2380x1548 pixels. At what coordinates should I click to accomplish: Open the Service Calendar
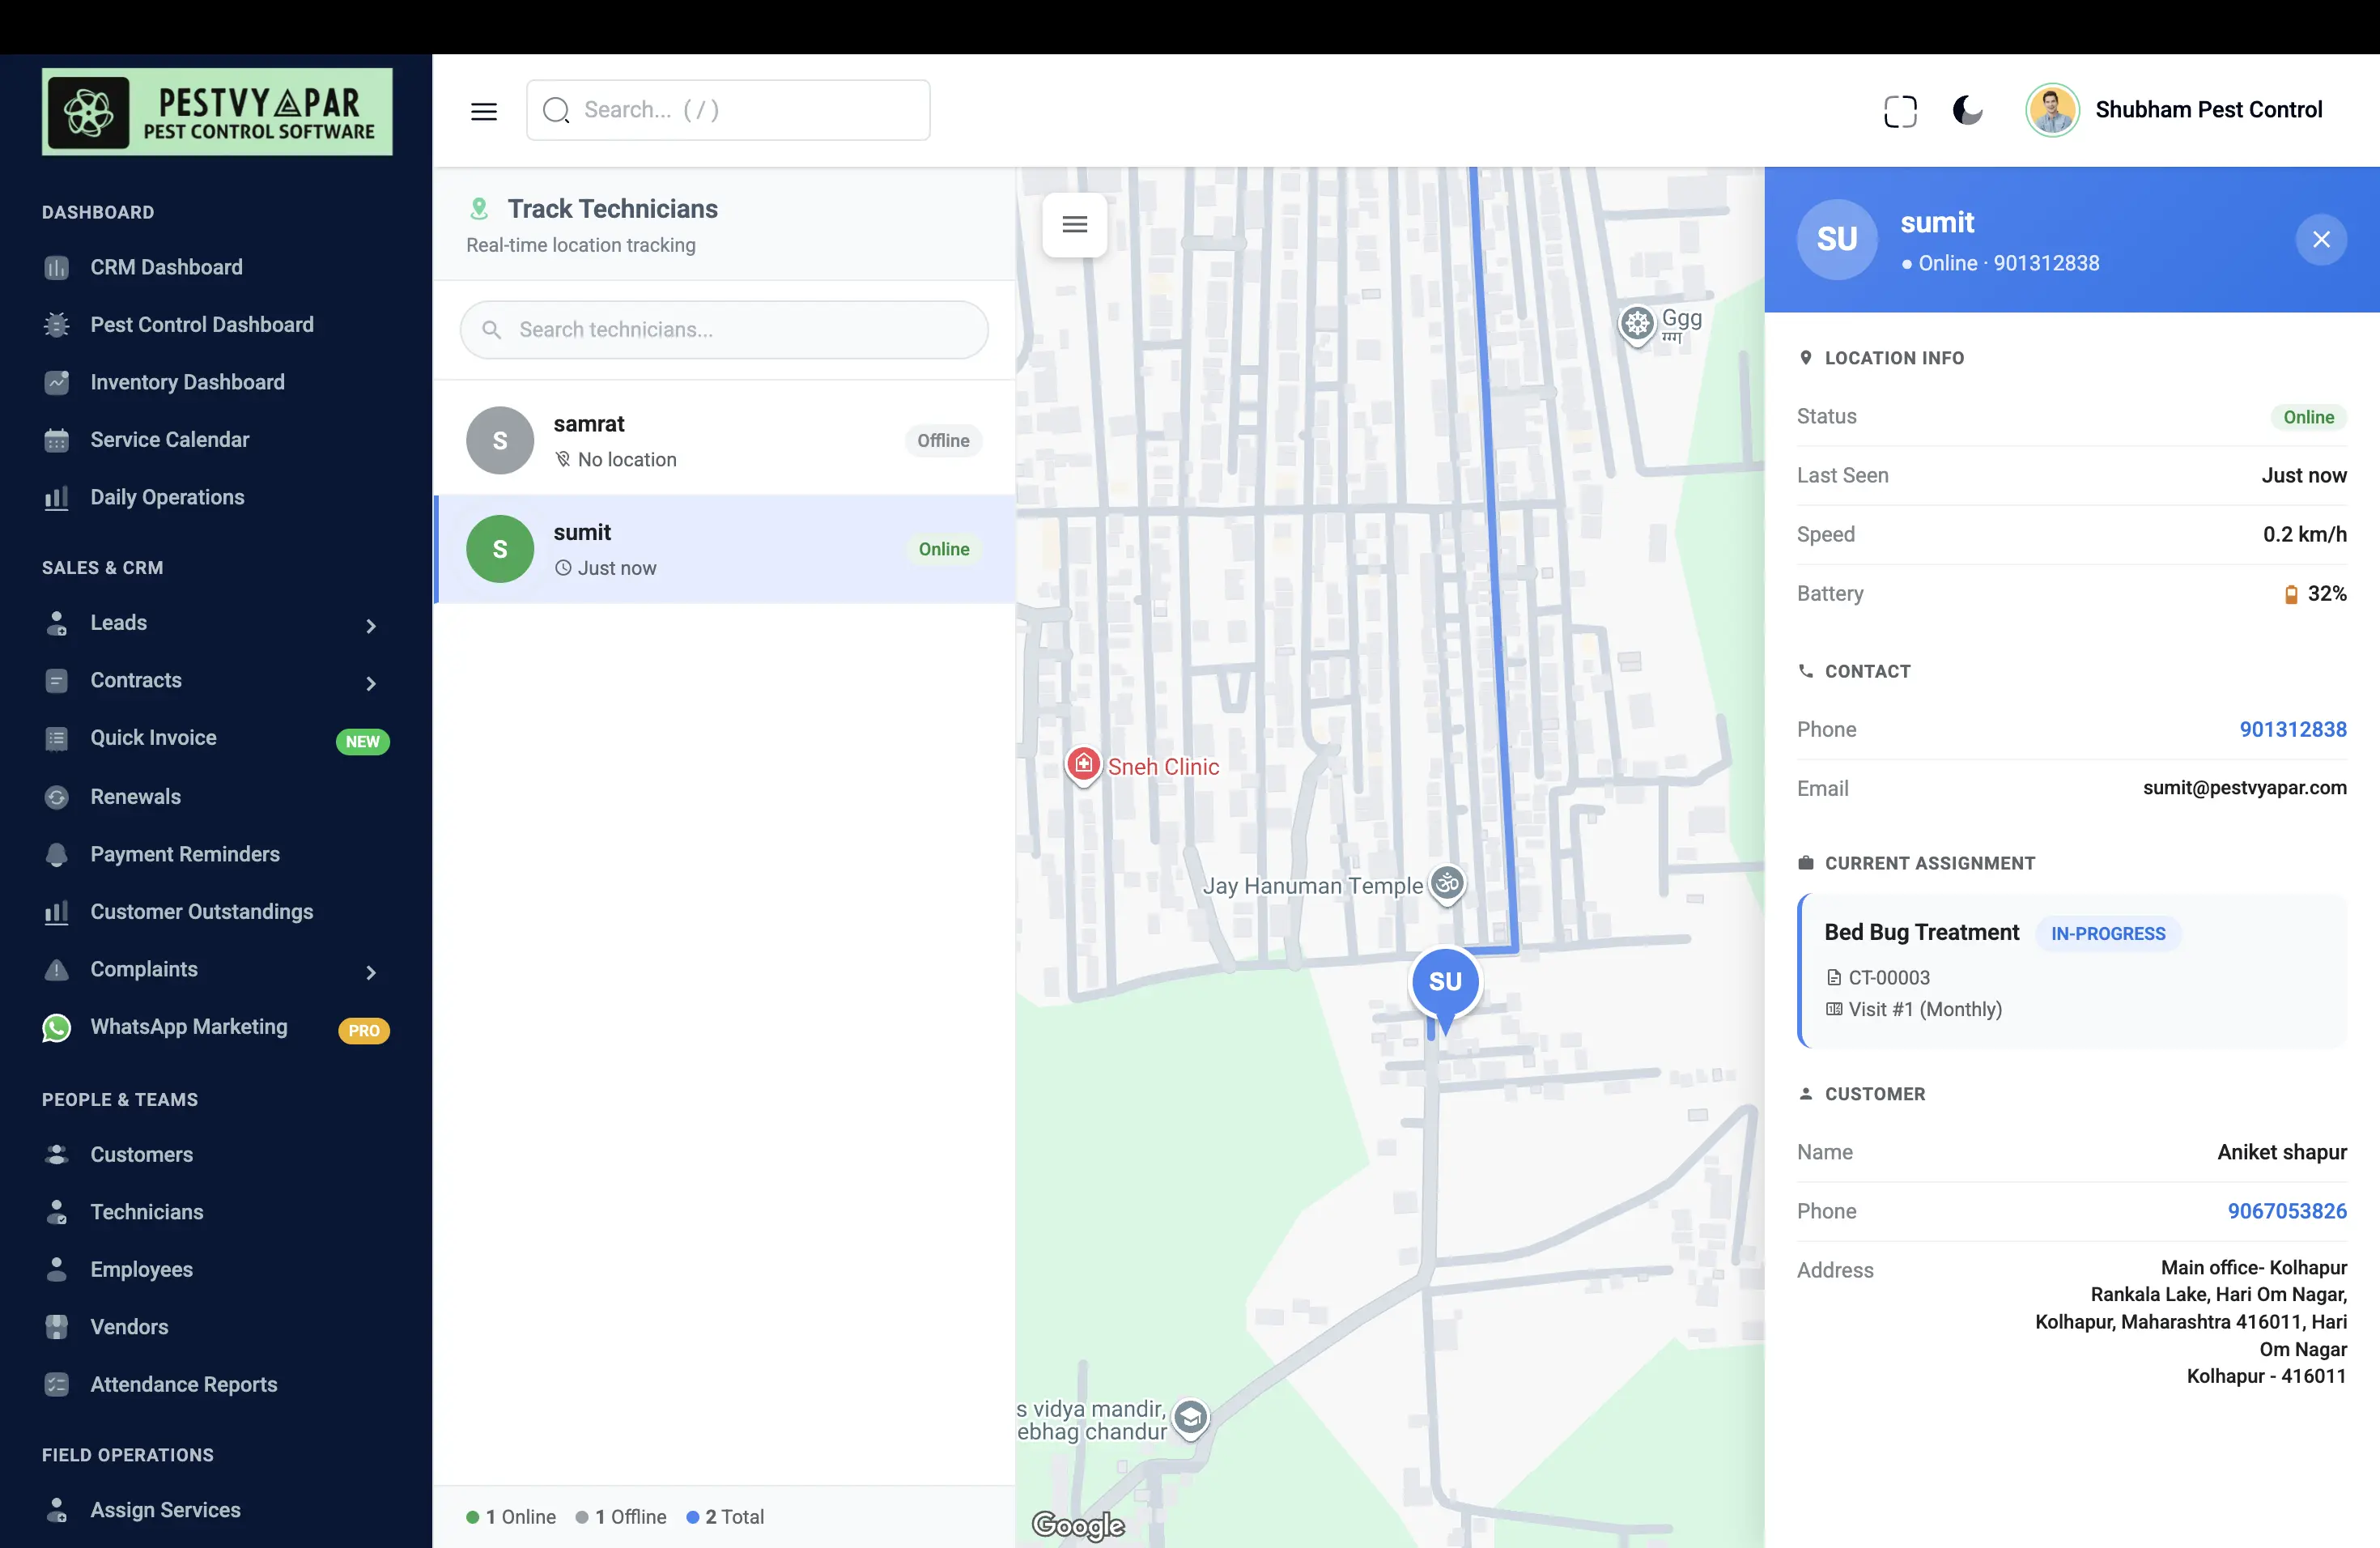170,439
